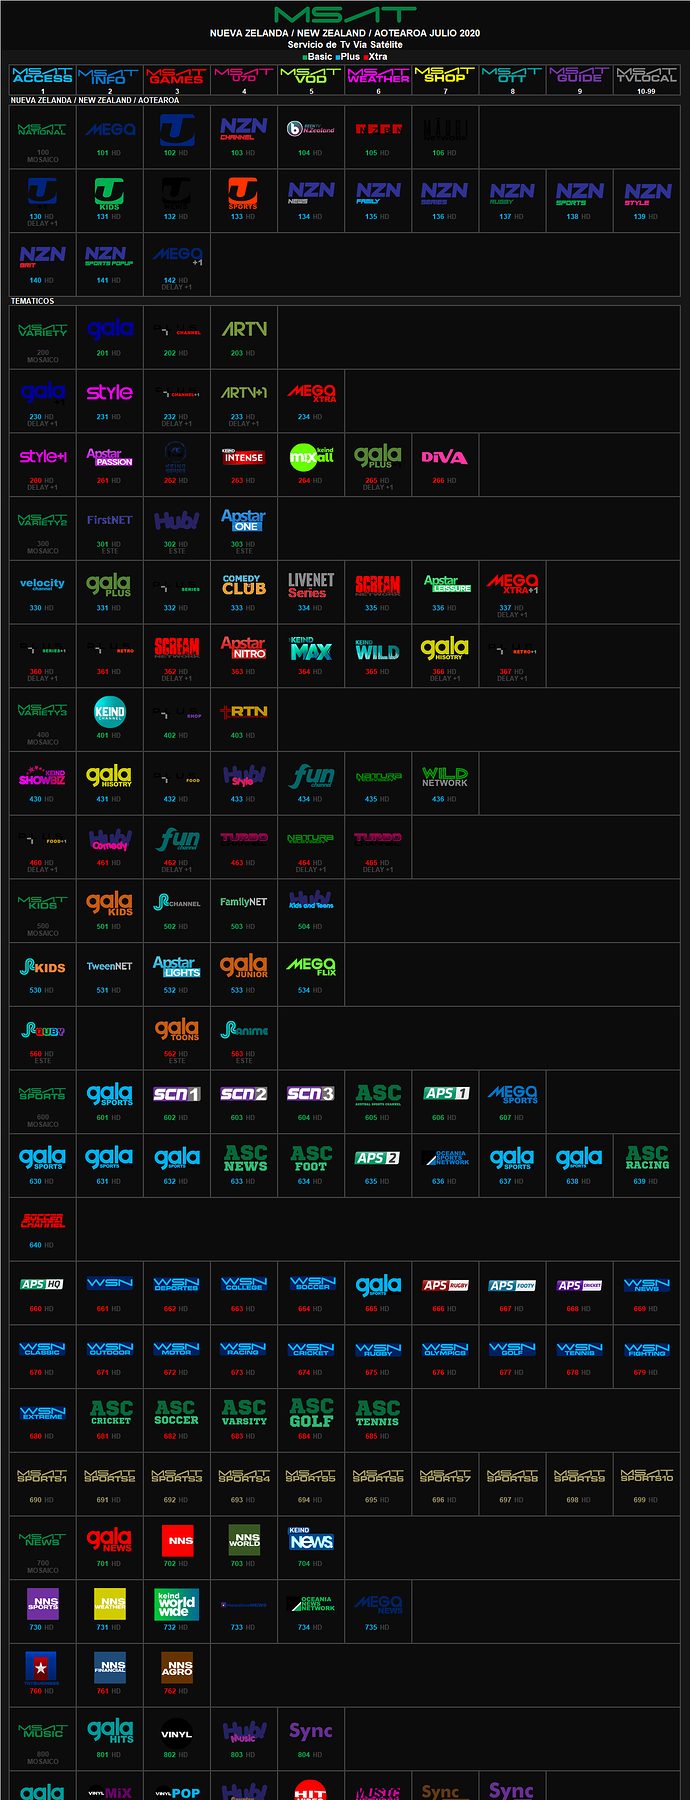
Task: Open the MSAT VOD tab
Action: [x=311, y=75]
